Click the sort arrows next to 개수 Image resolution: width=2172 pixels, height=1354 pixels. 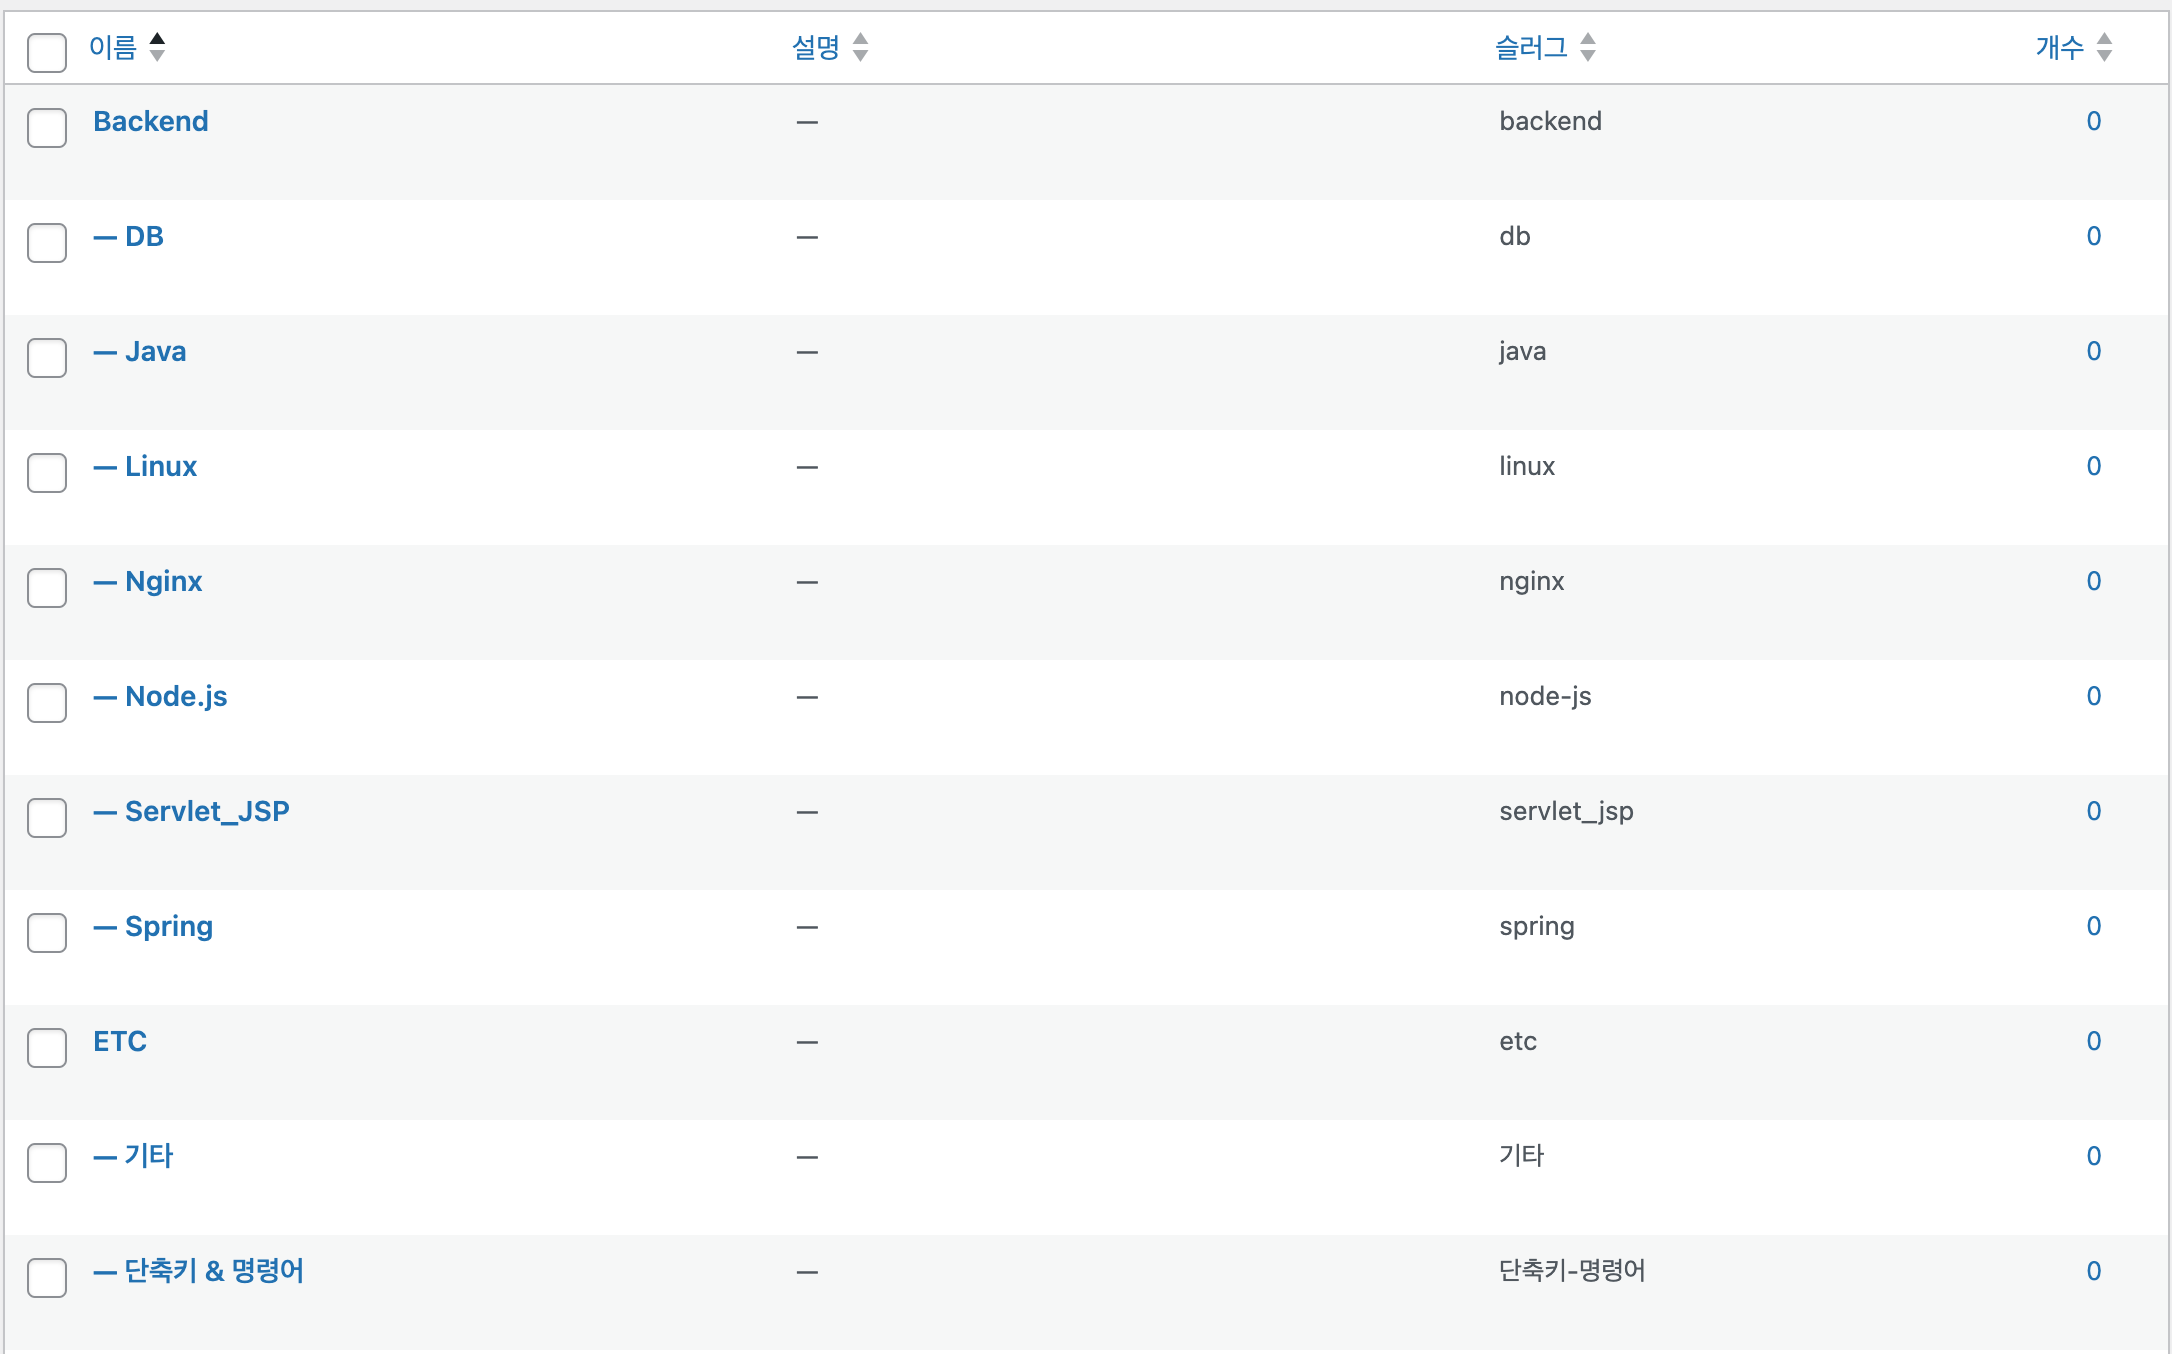coord(2104,47)
